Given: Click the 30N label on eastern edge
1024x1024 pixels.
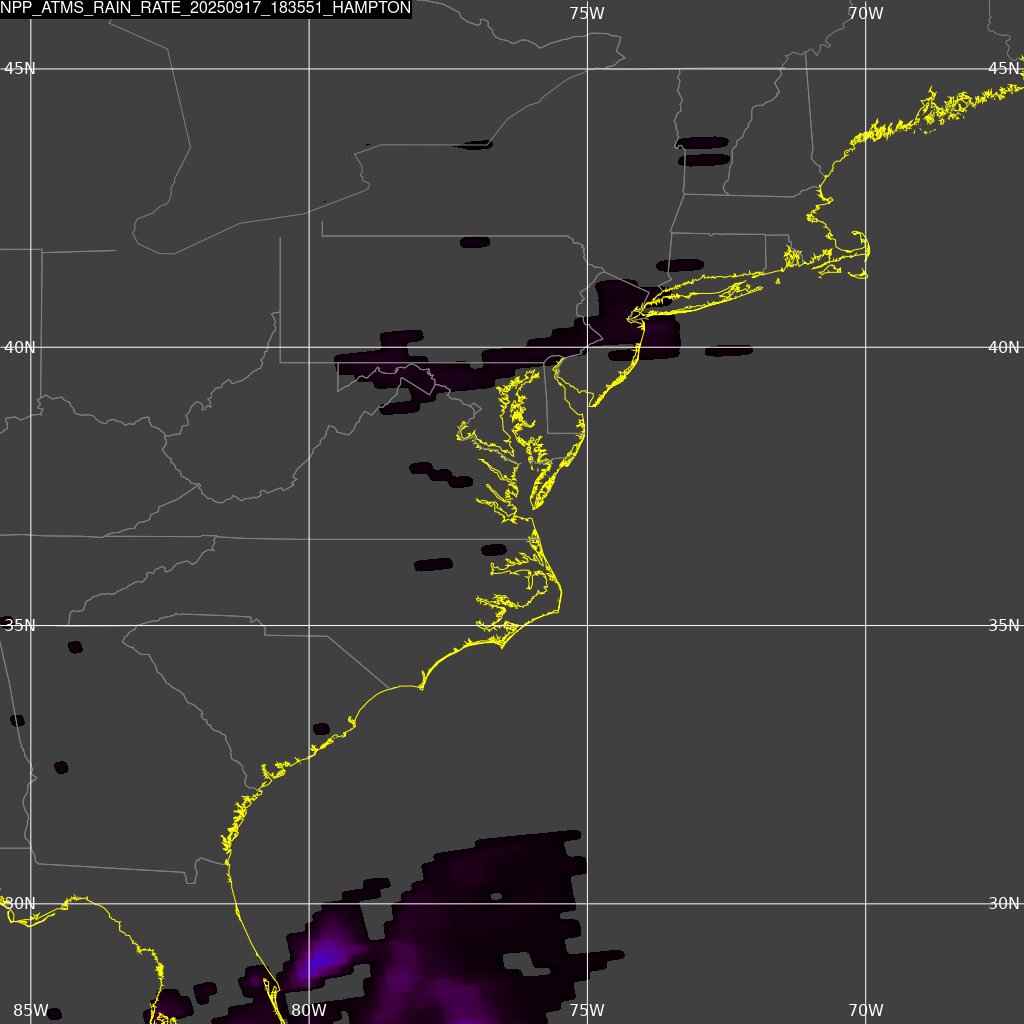Looking at the screenshot, I should point(1004,904).
